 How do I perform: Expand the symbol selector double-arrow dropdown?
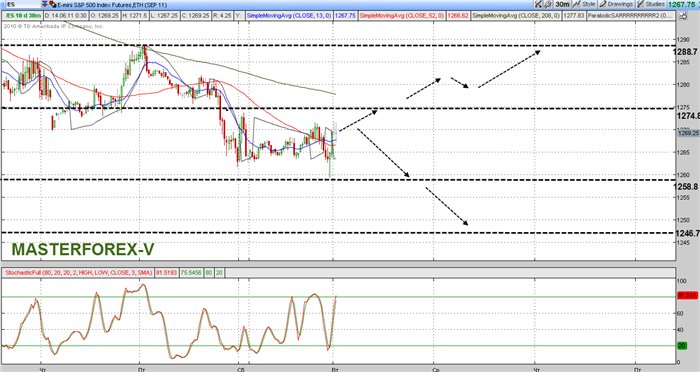44,4
